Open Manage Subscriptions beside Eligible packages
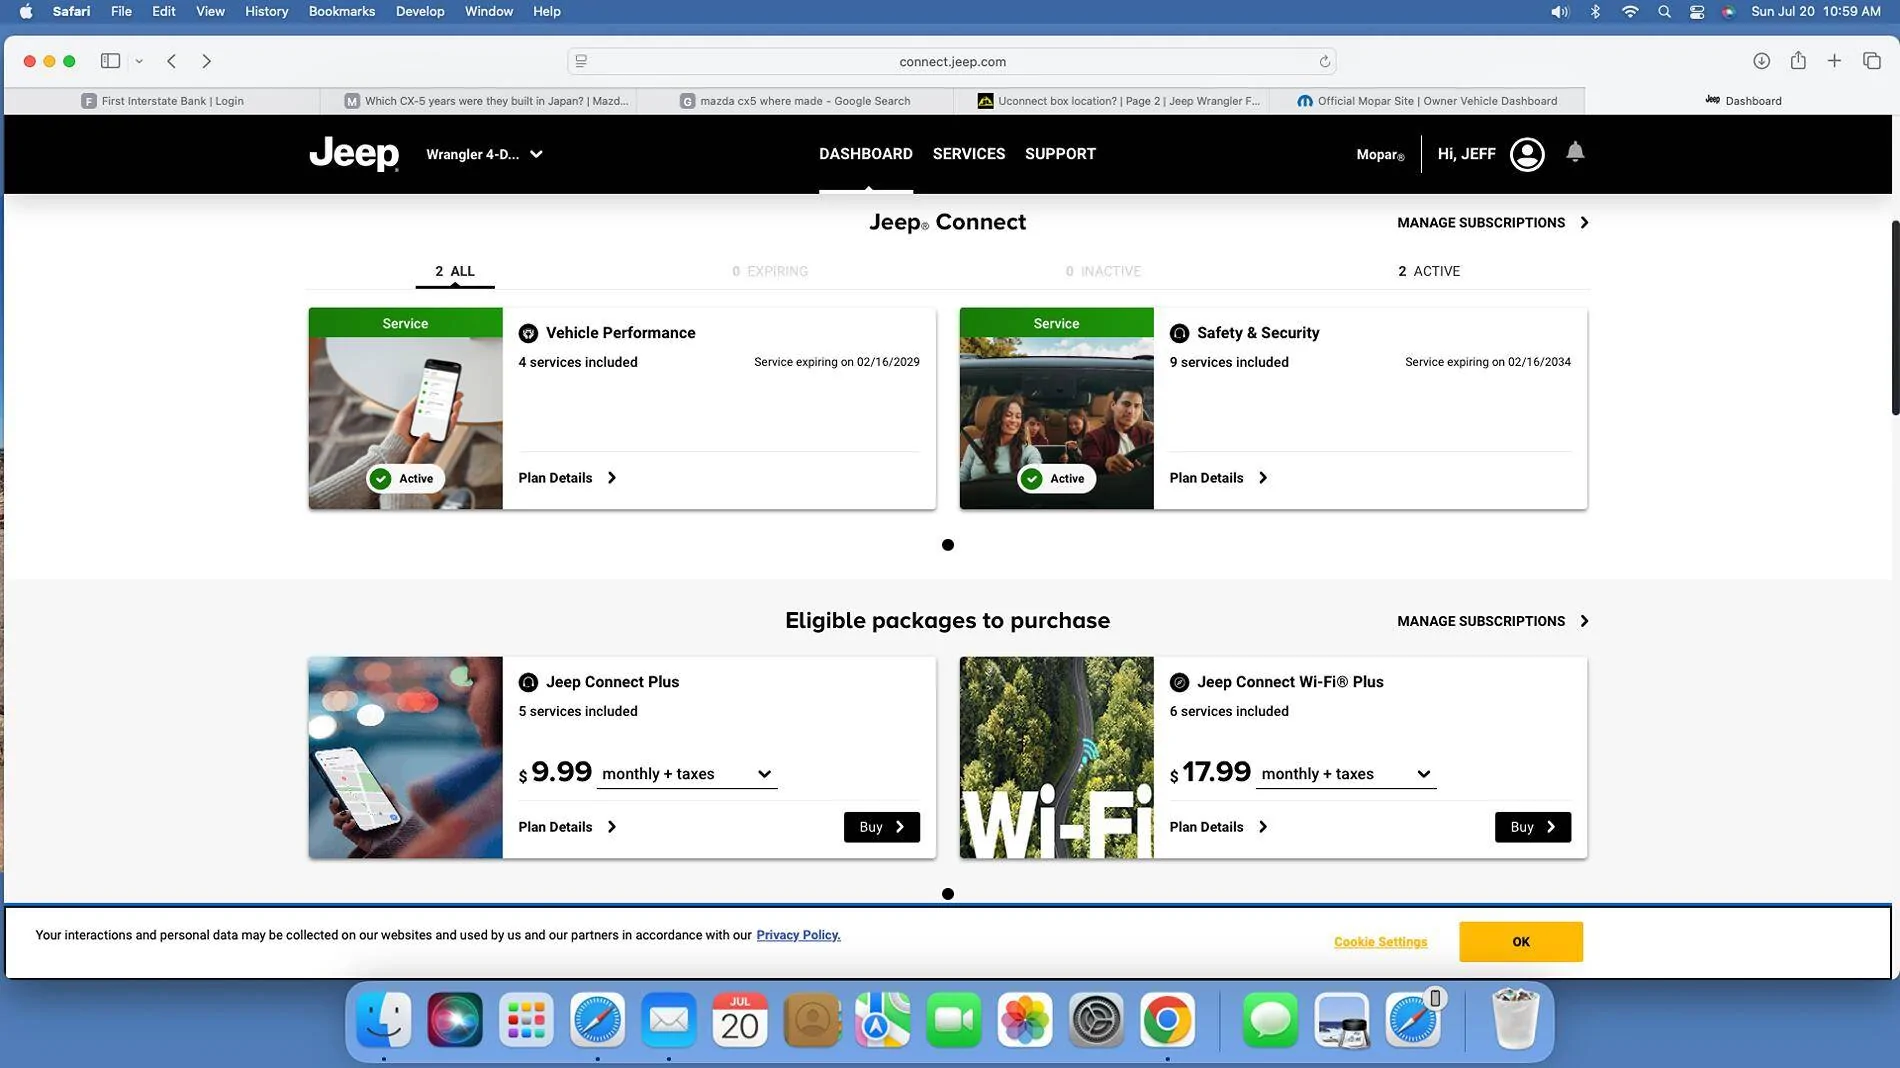Viewport: 1900px width, 1068px height. 1492,621
